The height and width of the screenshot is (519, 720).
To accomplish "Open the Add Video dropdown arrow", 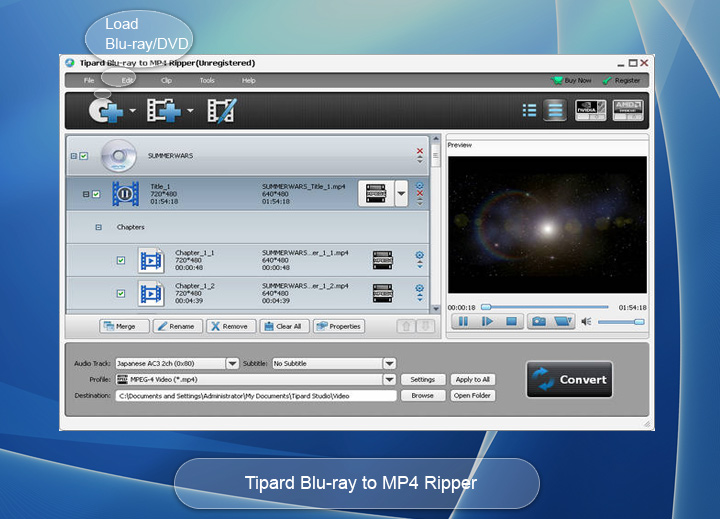I will click(190, 111).
